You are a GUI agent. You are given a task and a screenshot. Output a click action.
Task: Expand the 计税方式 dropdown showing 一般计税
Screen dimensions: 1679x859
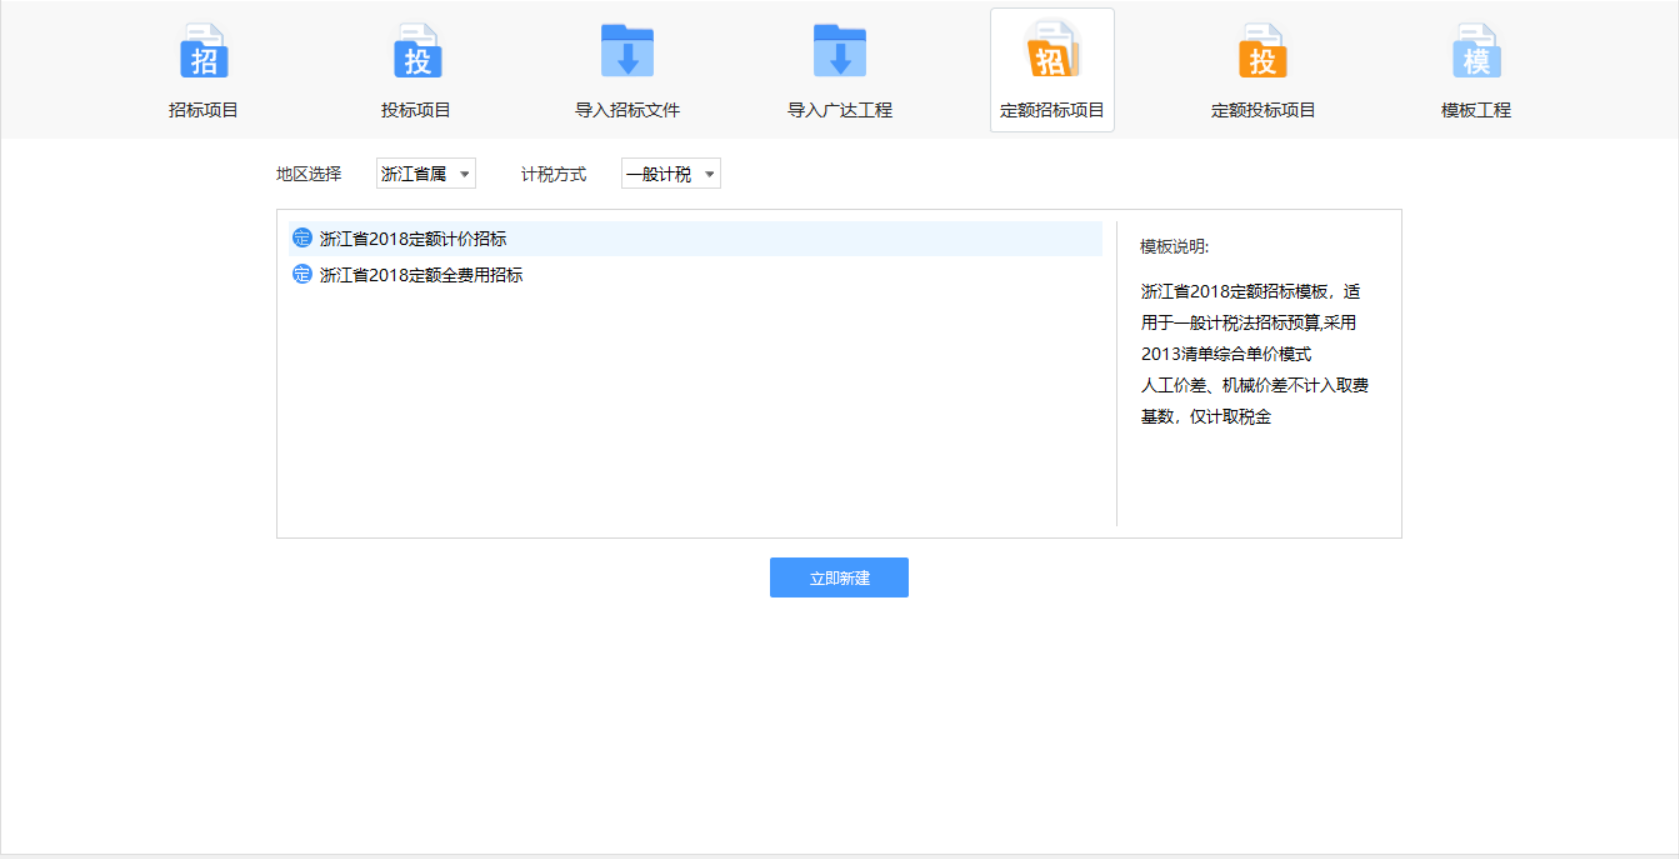click(x=671, y=174)
